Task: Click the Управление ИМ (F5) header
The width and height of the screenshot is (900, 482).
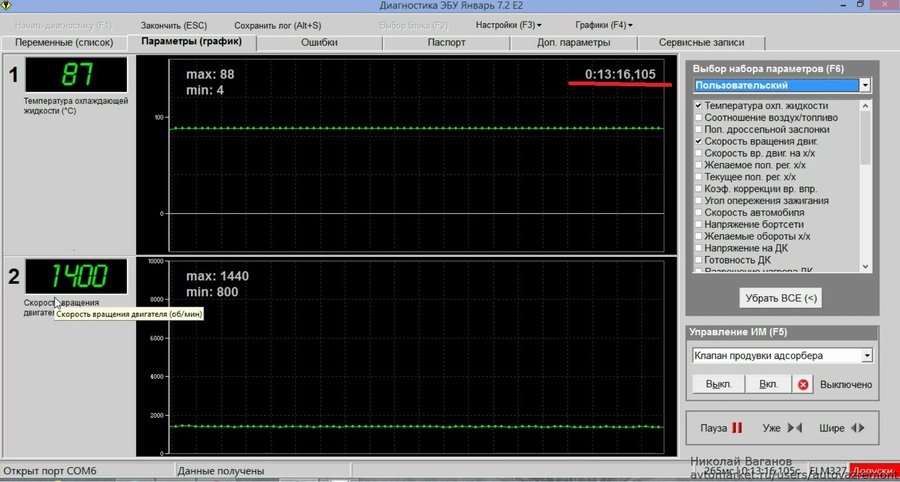Action: (738, 332)
